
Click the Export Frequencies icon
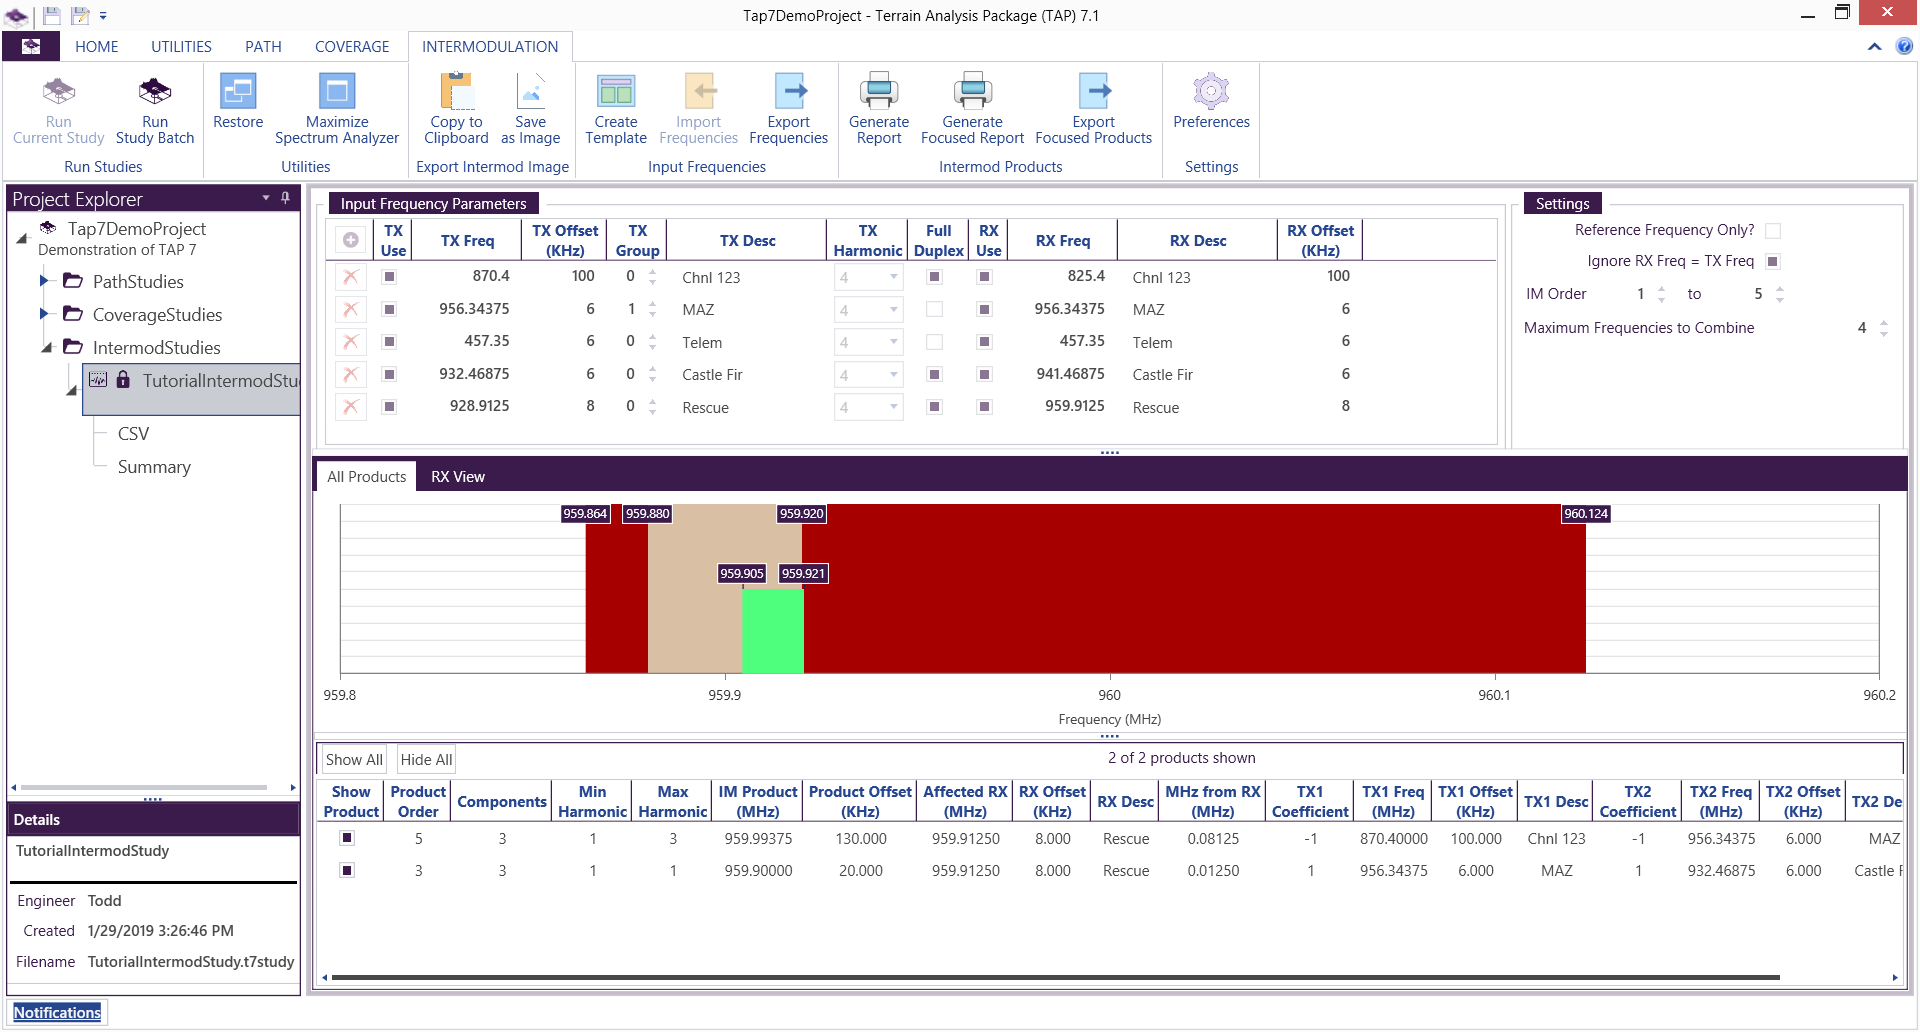[788, 93]
